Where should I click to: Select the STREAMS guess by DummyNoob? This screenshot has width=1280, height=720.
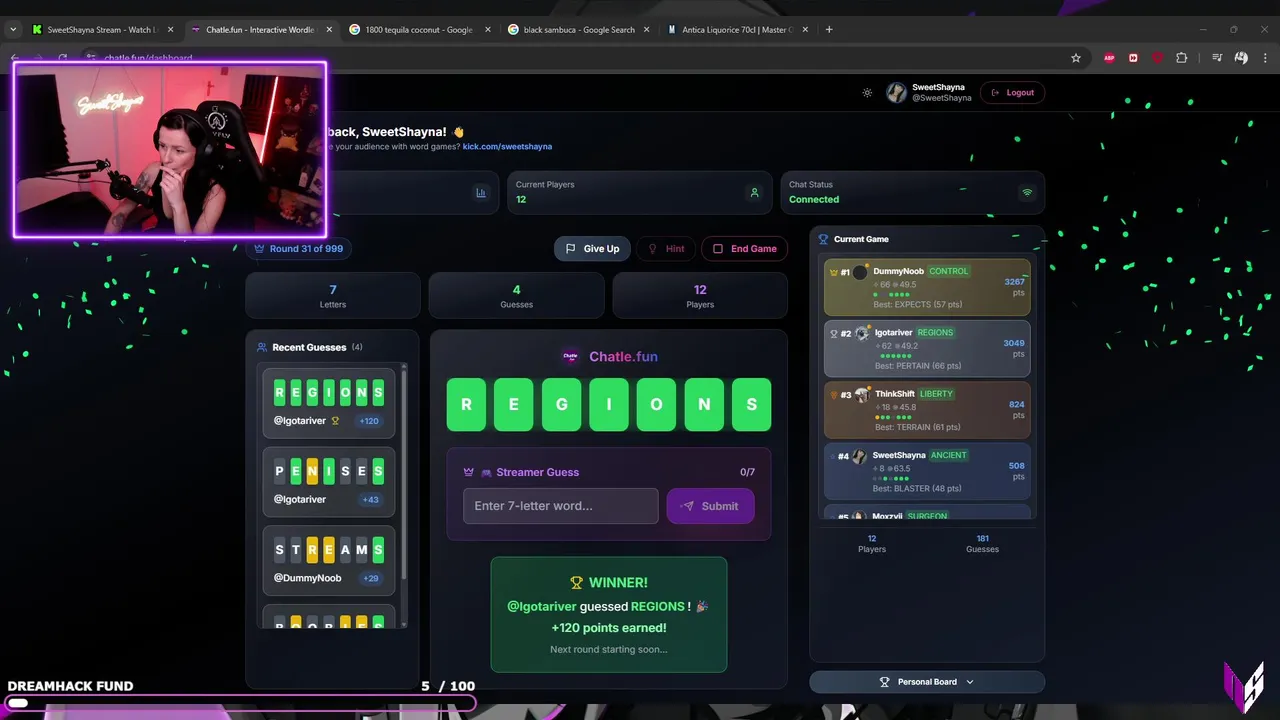pyautogui.click(x=329, y=559)
